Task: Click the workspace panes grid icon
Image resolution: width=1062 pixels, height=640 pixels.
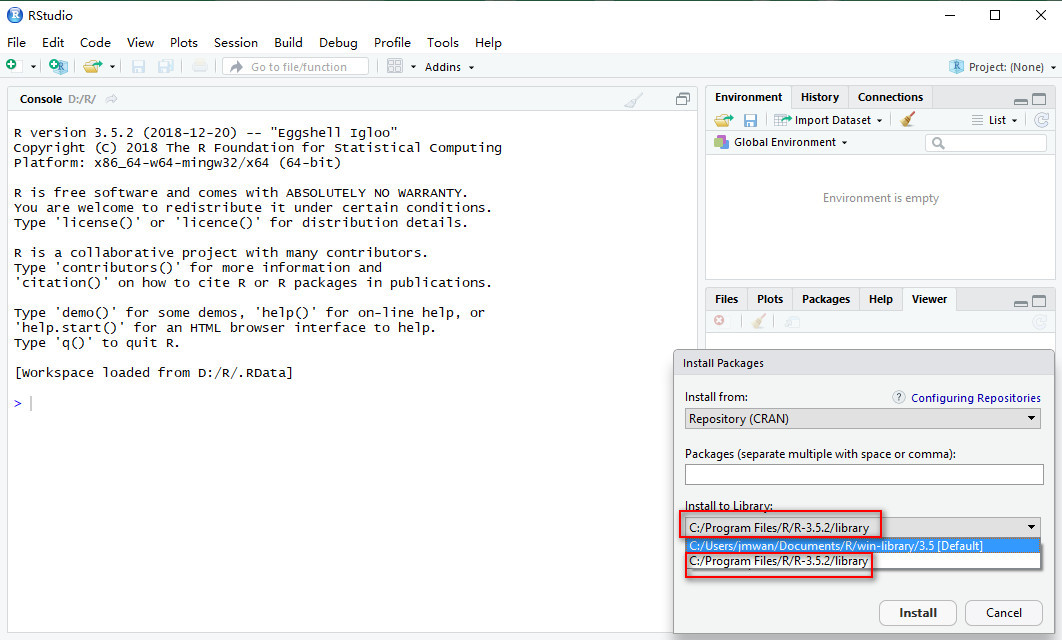Action: coord(395,66)
